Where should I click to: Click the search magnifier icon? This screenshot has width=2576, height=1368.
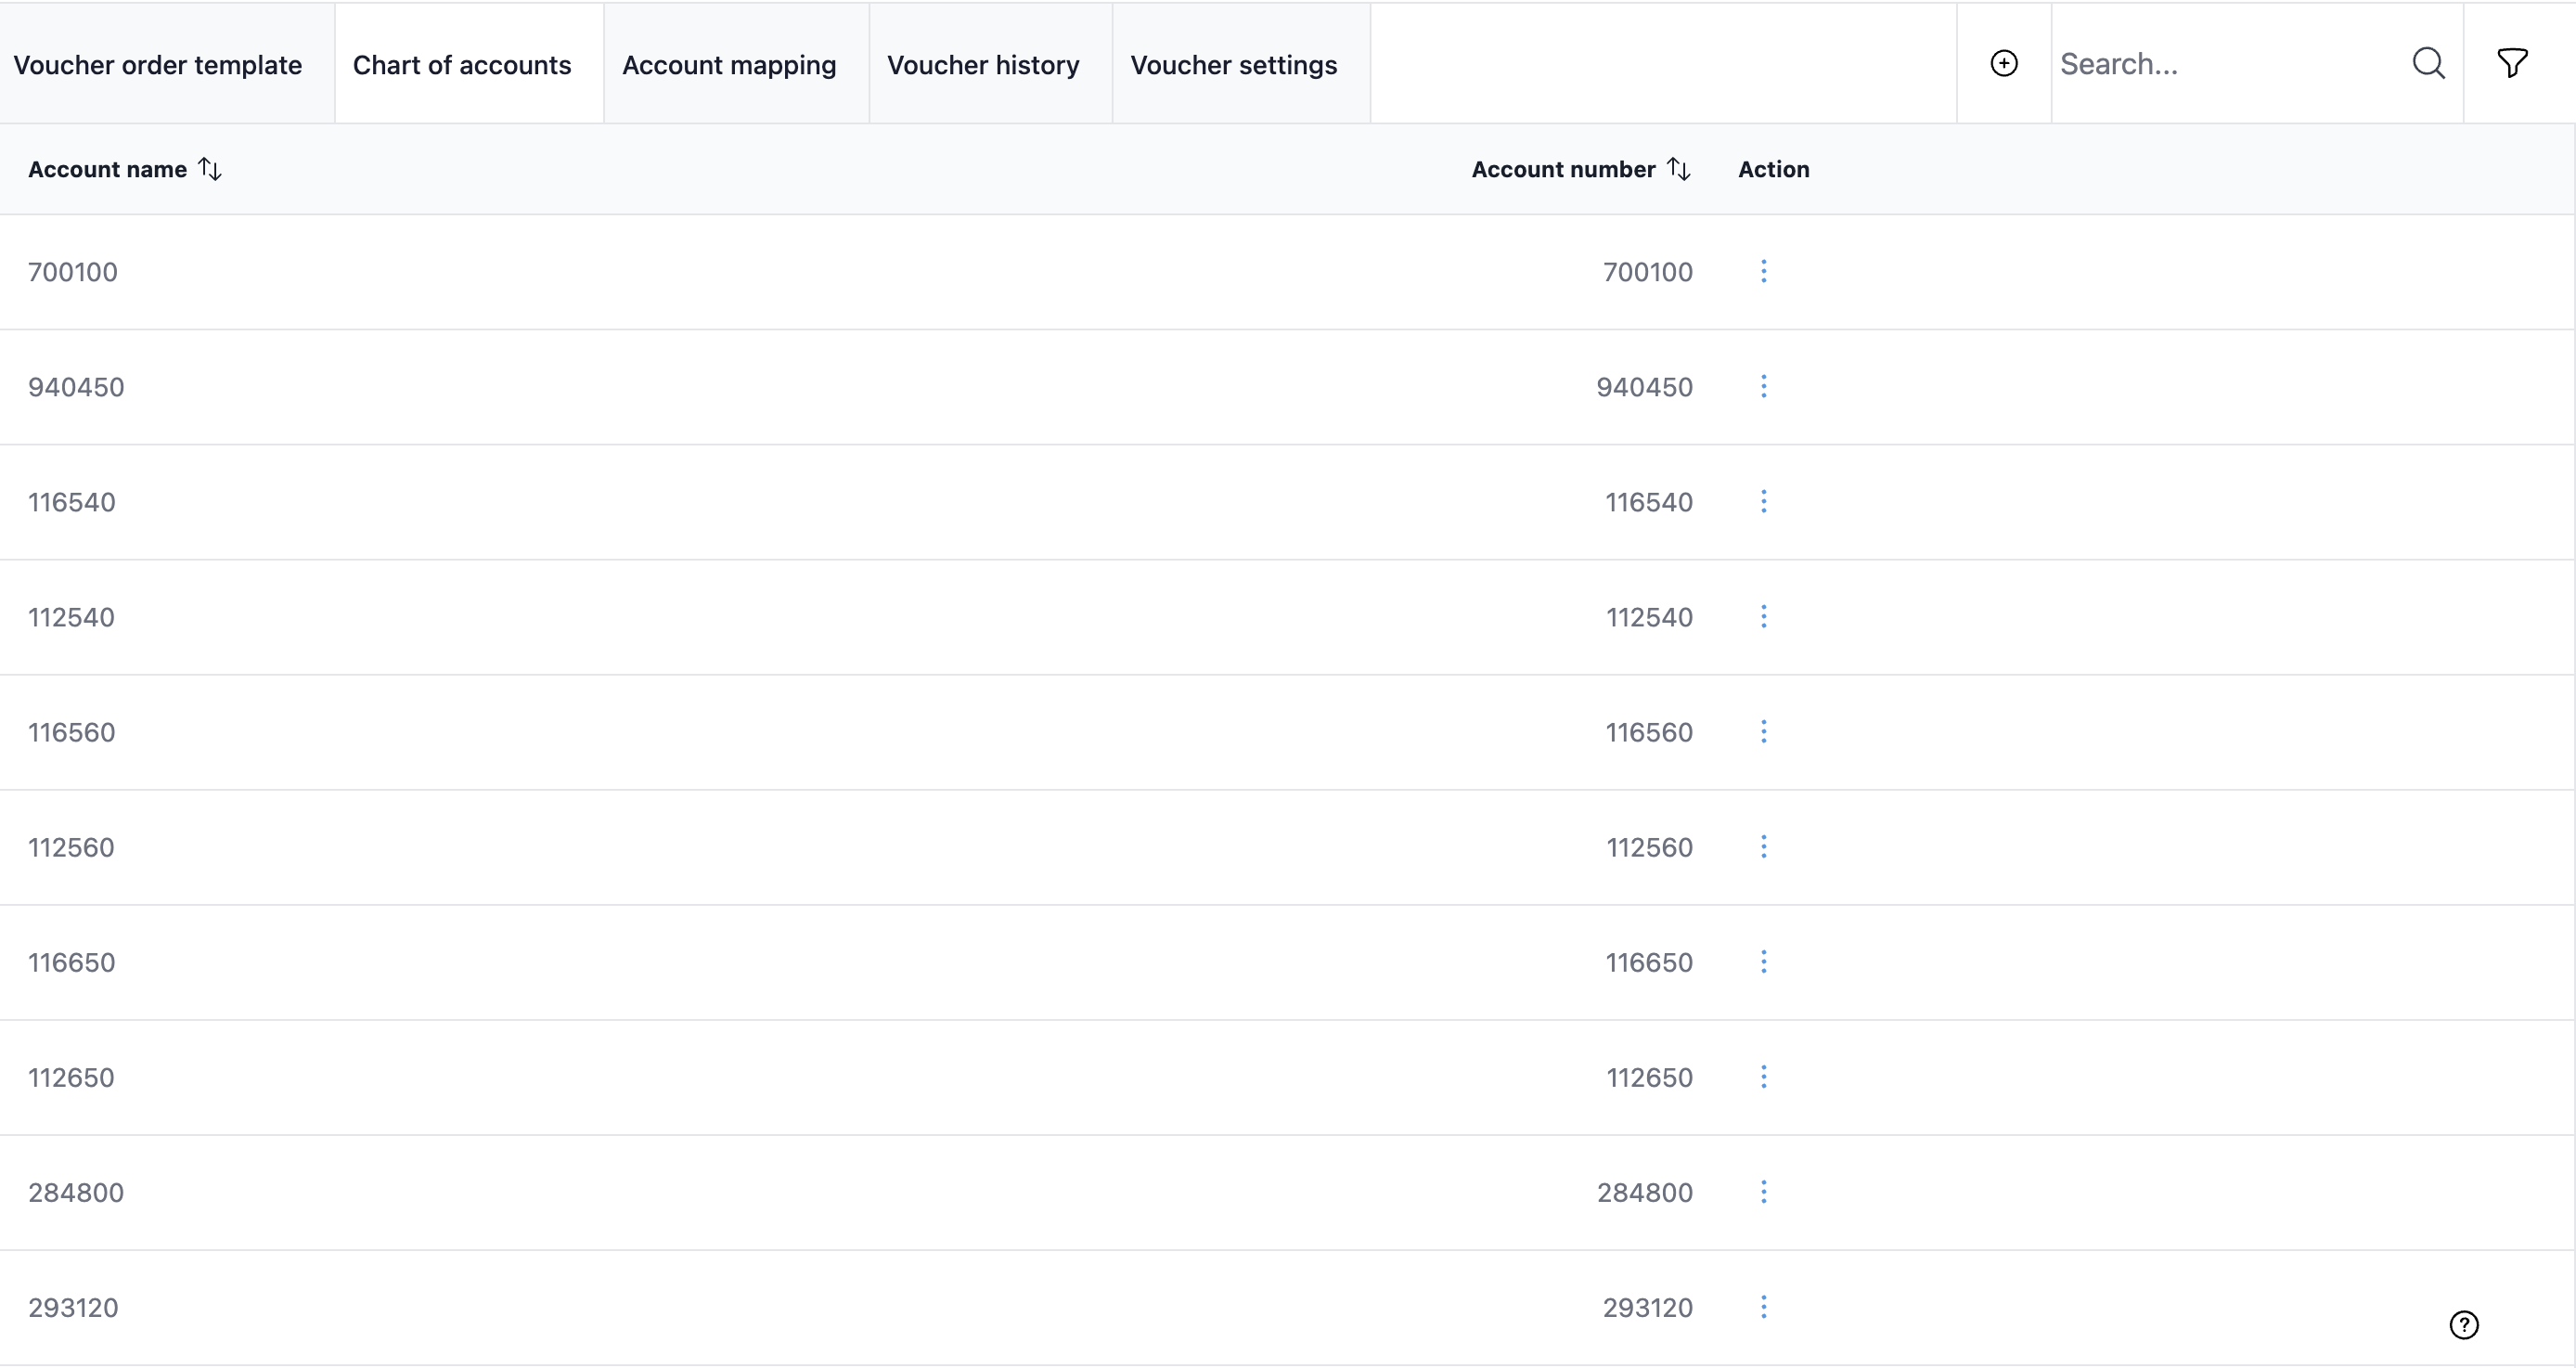pyautogui.click(x=2429, y=63)
